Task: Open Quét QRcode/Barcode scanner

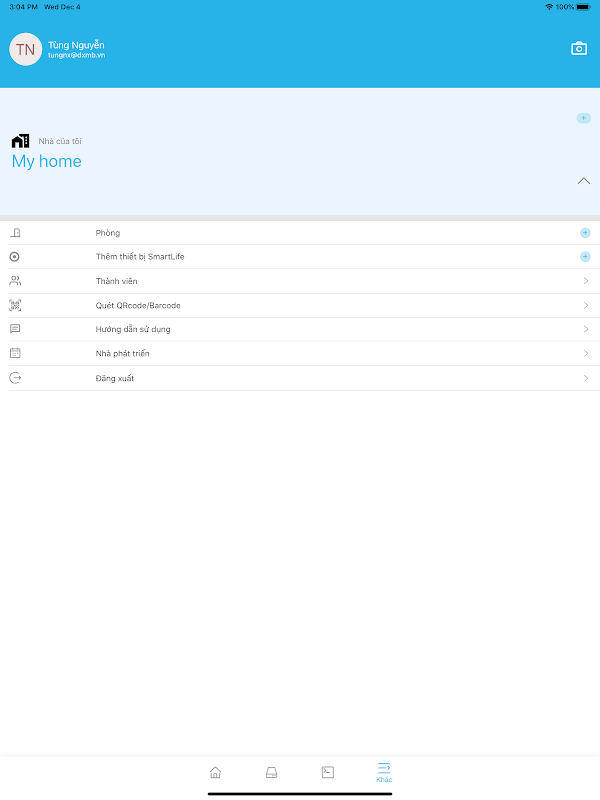Action: coord(300,306)
